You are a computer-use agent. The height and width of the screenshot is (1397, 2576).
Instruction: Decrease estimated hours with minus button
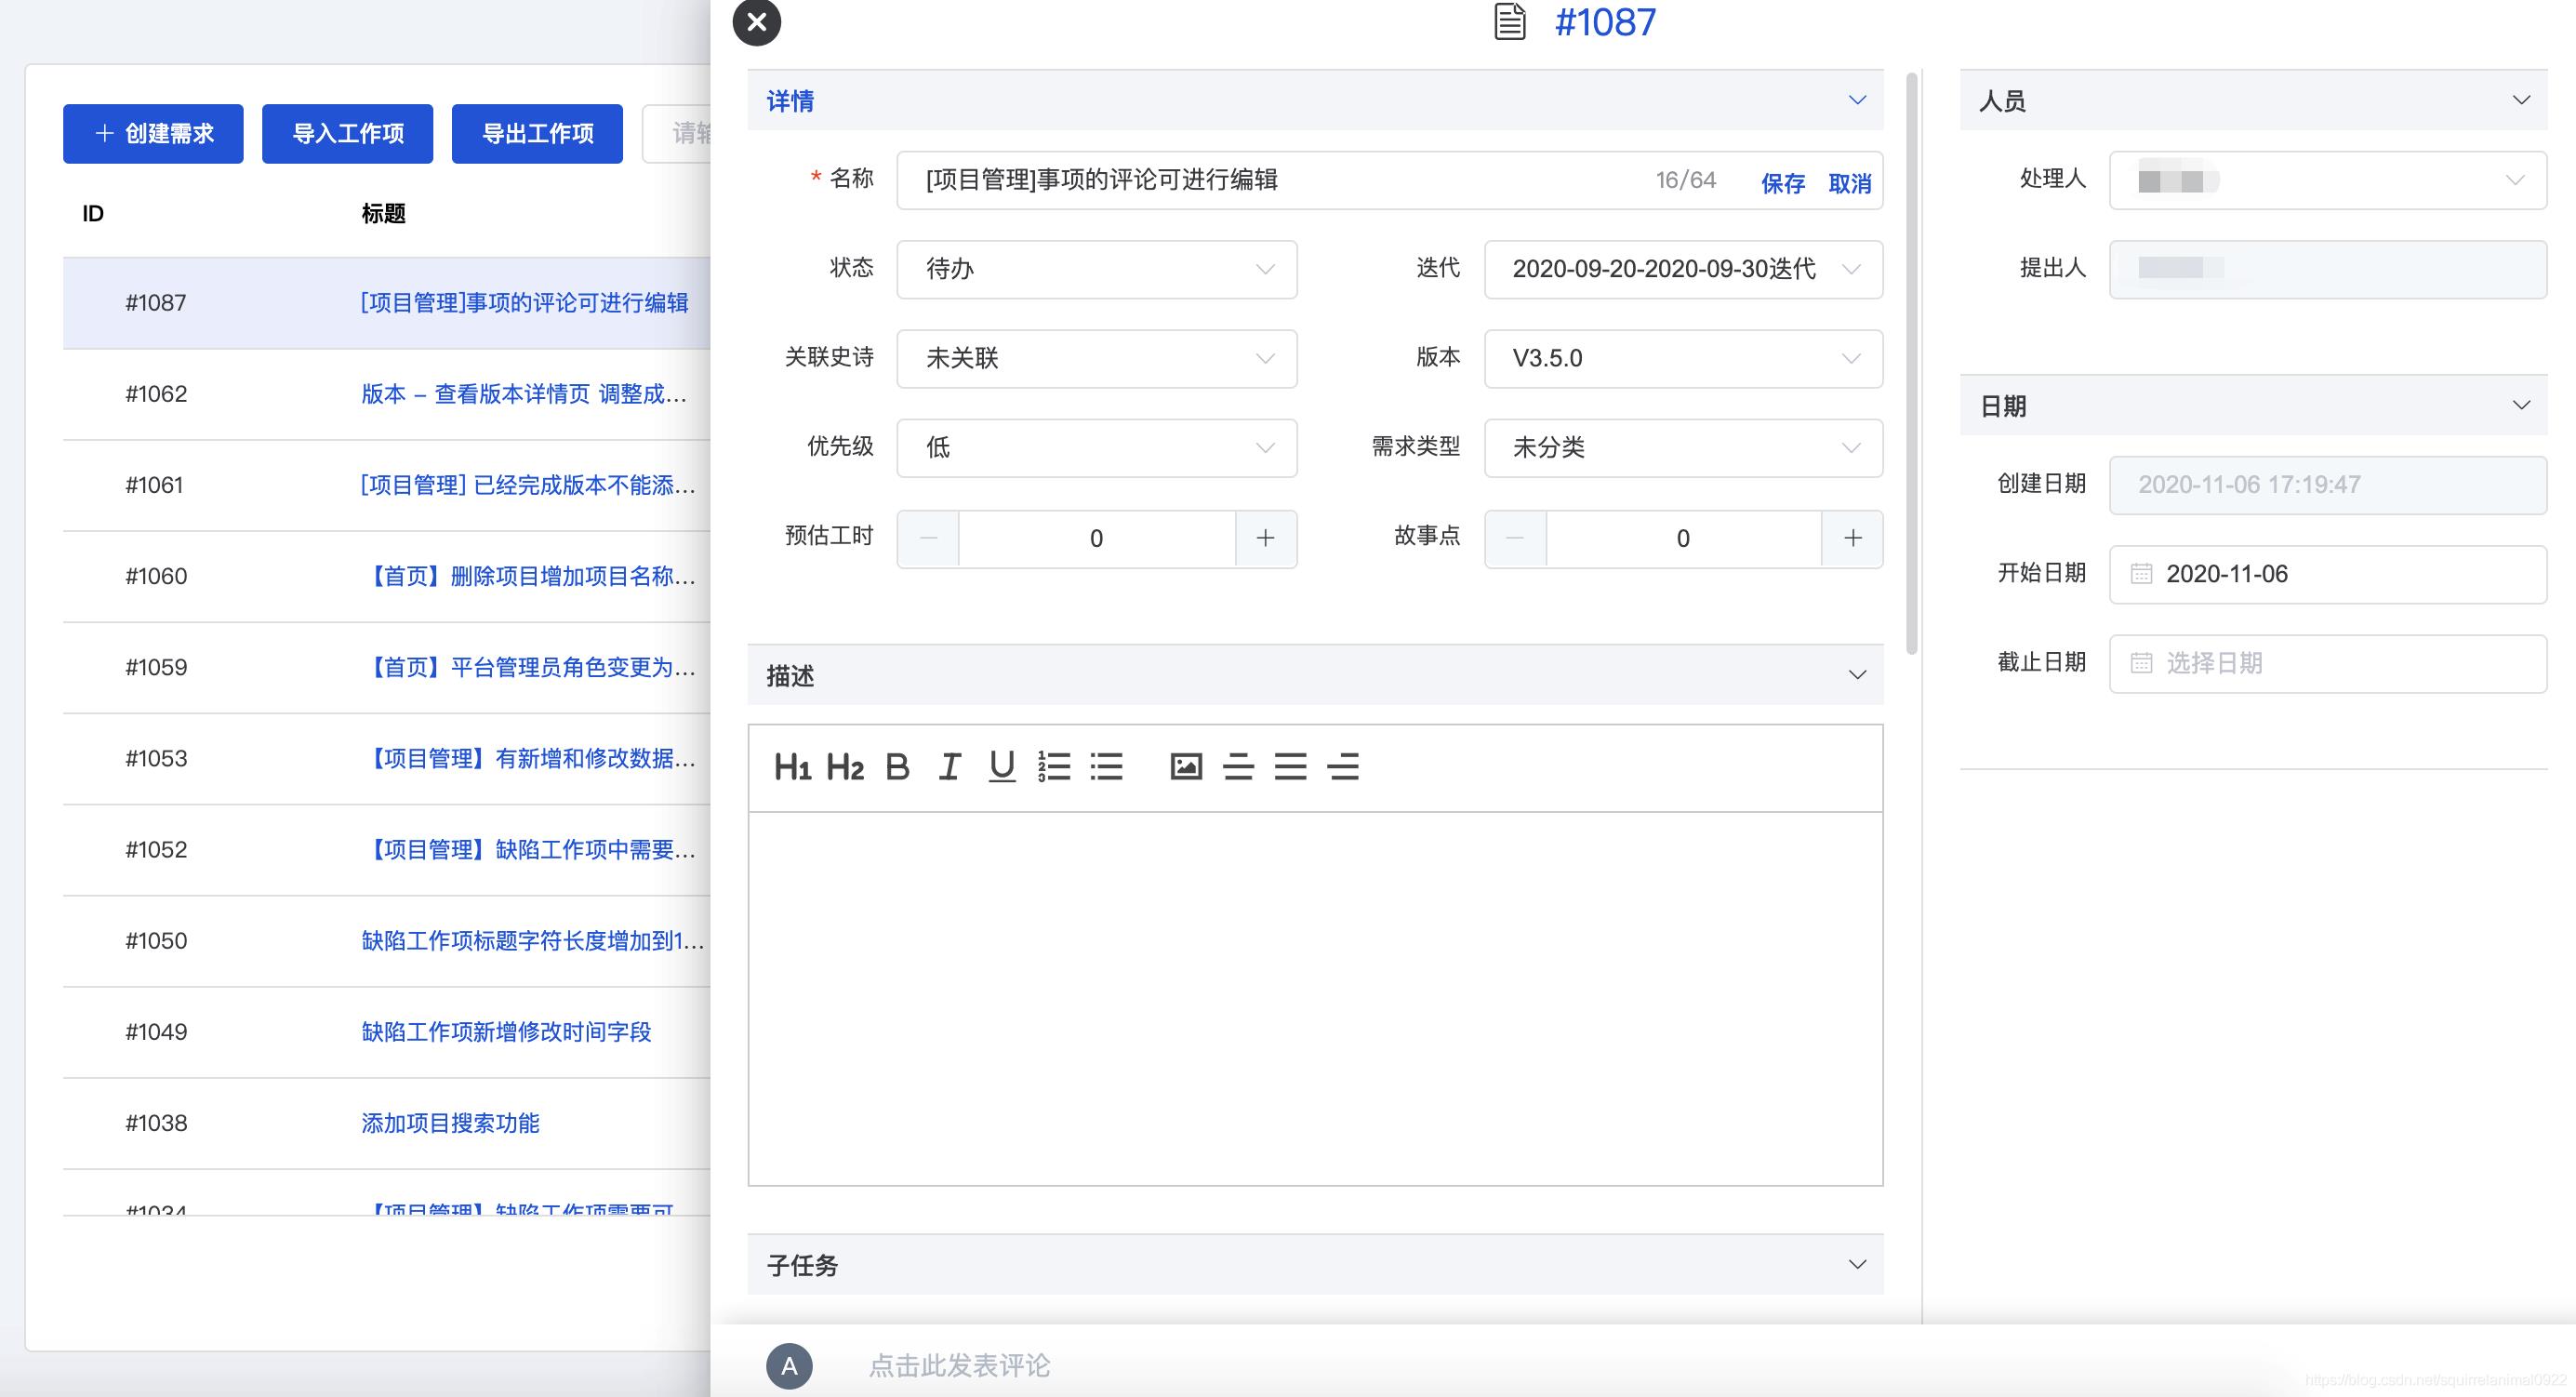pyautogui.click(x=928, y=539)
